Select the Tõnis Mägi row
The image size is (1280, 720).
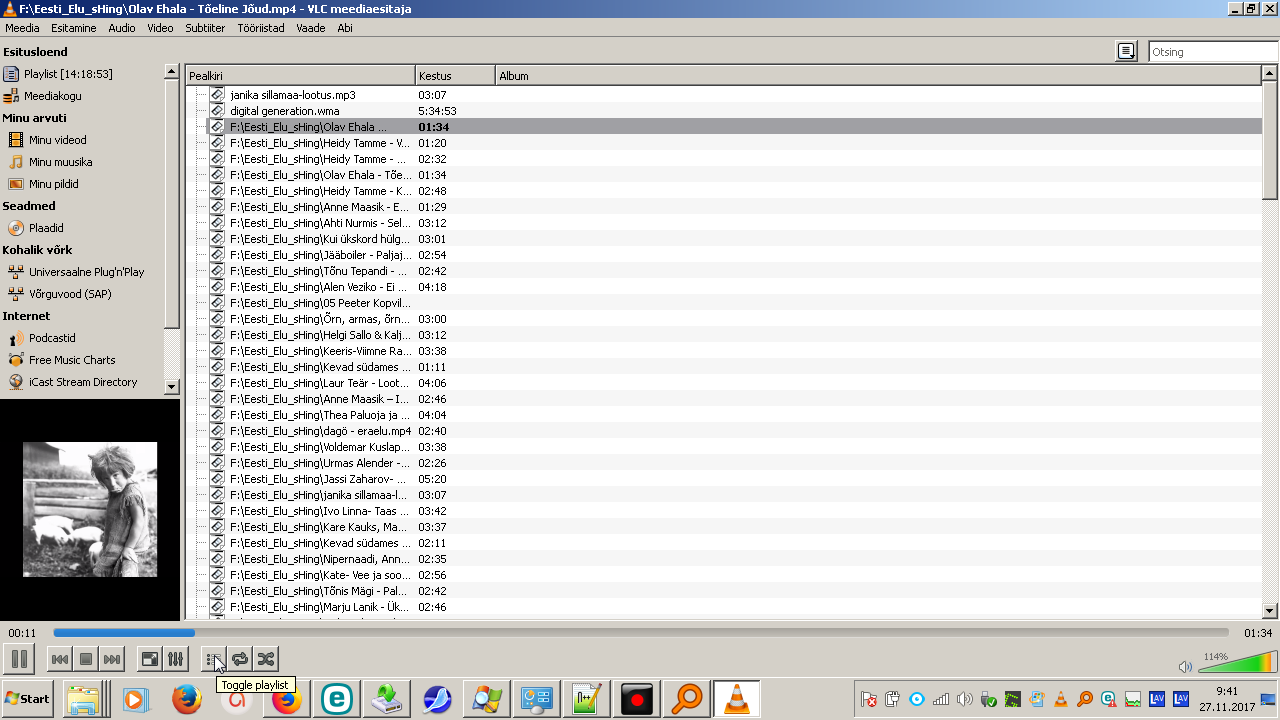[x=734, y=591]
